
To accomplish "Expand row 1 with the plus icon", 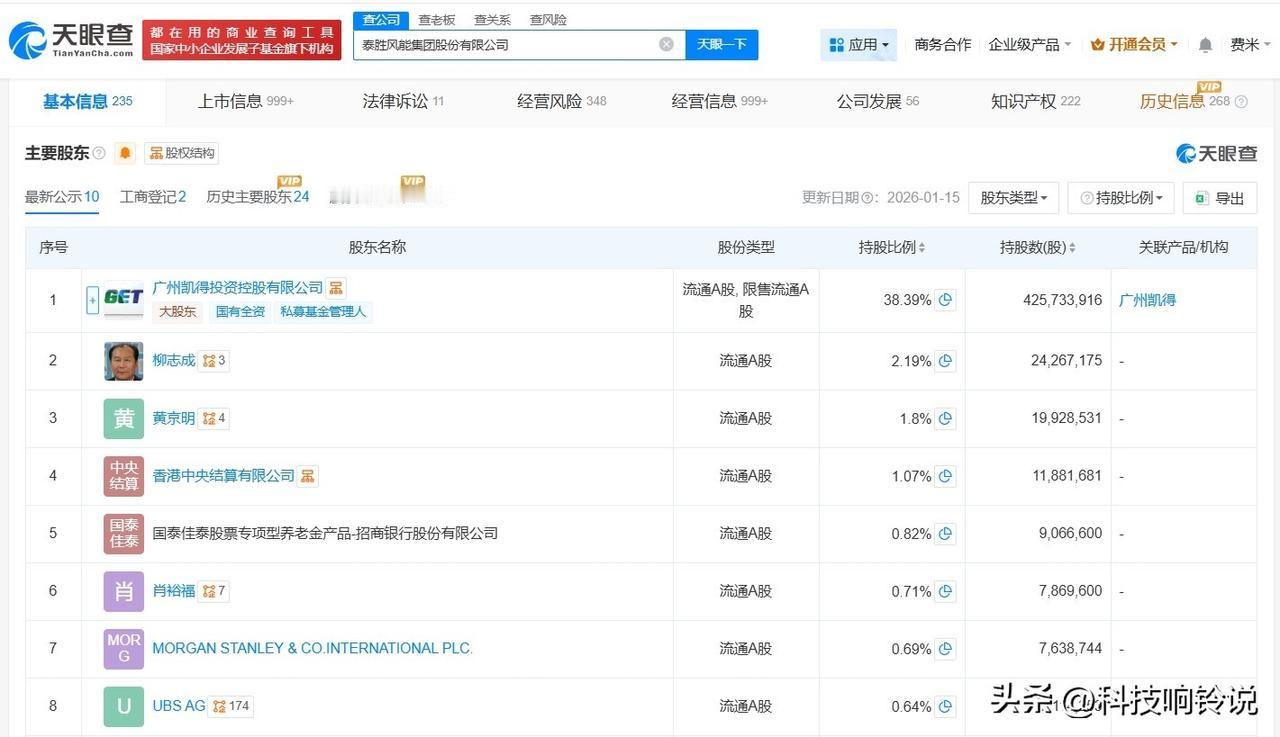I will tap(93, 299).
